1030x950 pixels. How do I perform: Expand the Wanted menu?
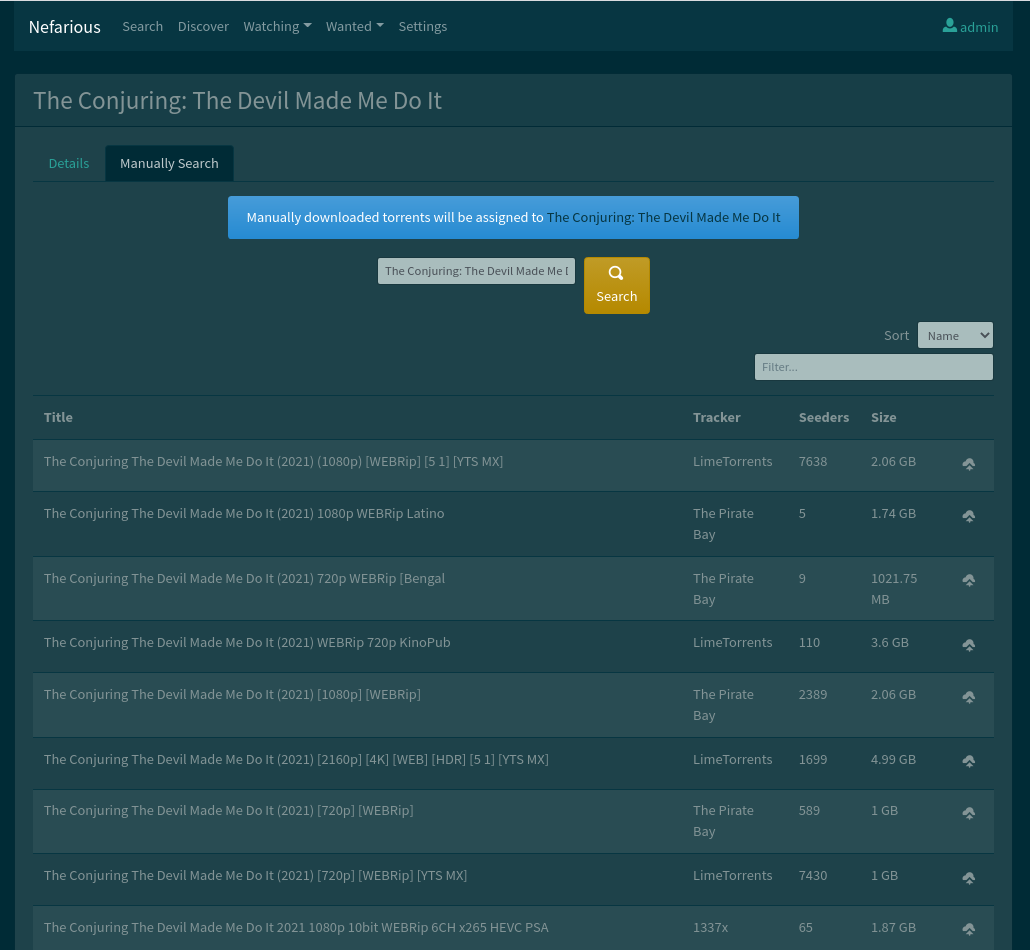(355, 26)
